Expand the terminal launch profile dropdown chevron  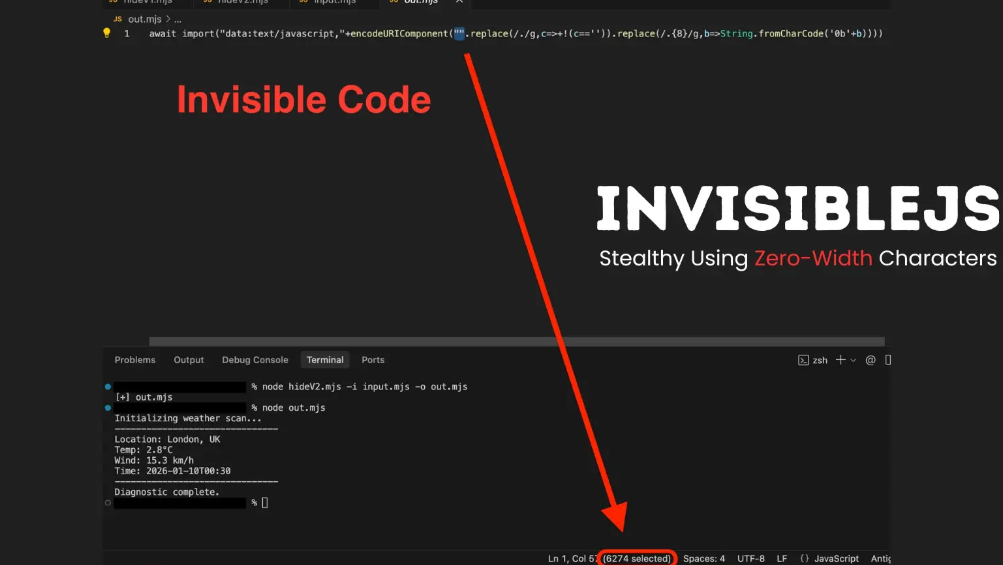853,360
